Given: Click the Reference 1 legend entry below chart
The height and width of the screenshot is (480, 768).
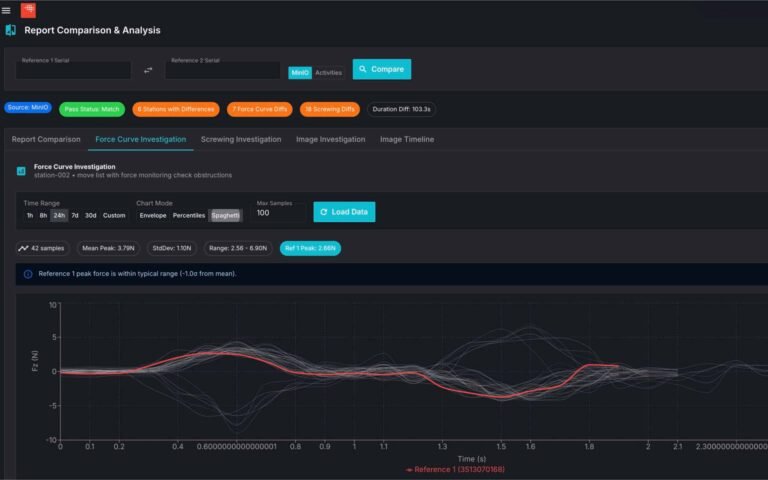Looking at the screenshot, I should (456, 470).
